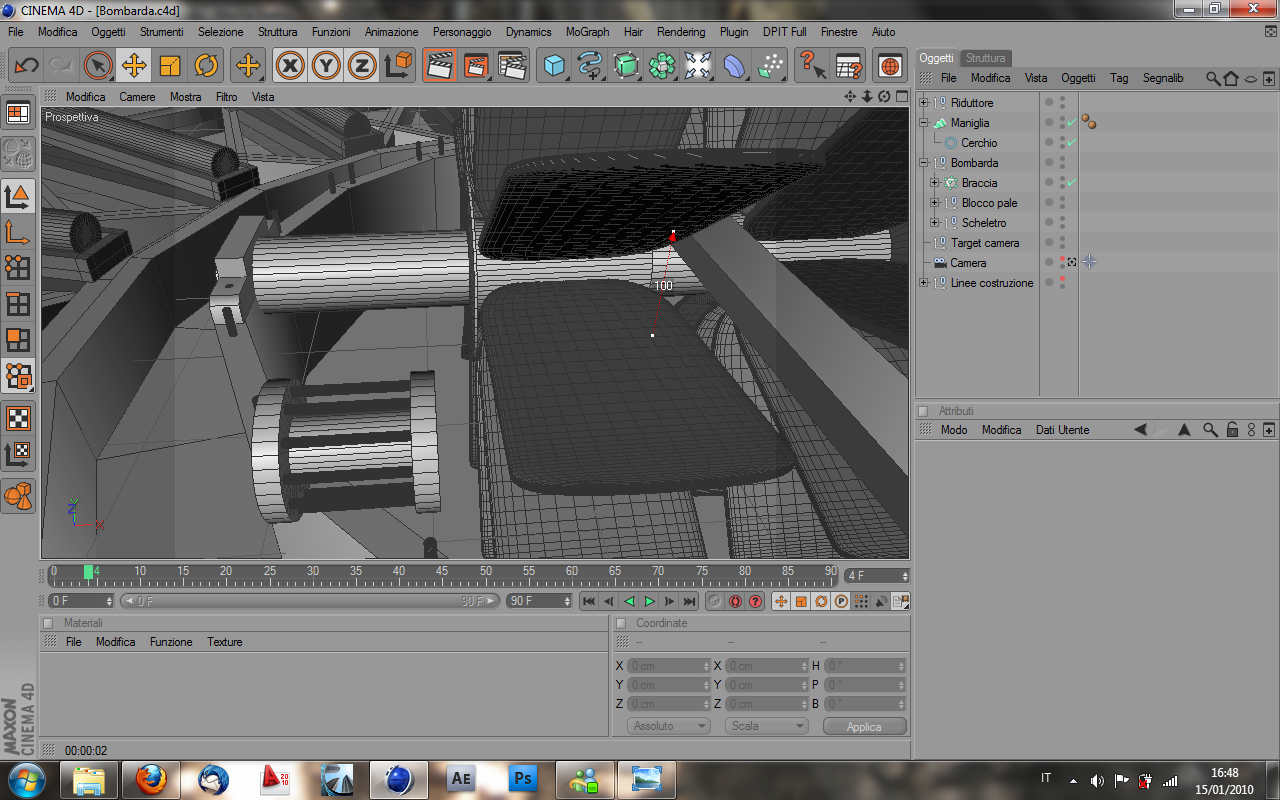The image size is (1280, 800).
Task: Switch to the Struttura tab
Action: (985, 58)
